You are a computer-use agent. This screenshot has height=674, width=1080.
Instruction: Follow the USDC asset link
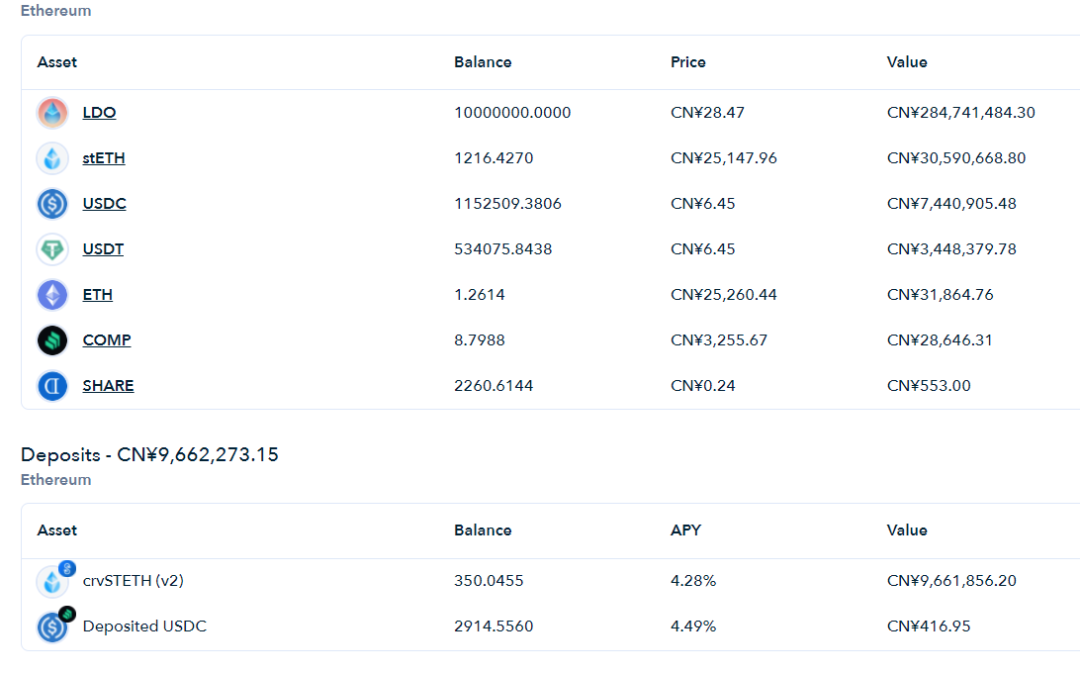point(104,204)
